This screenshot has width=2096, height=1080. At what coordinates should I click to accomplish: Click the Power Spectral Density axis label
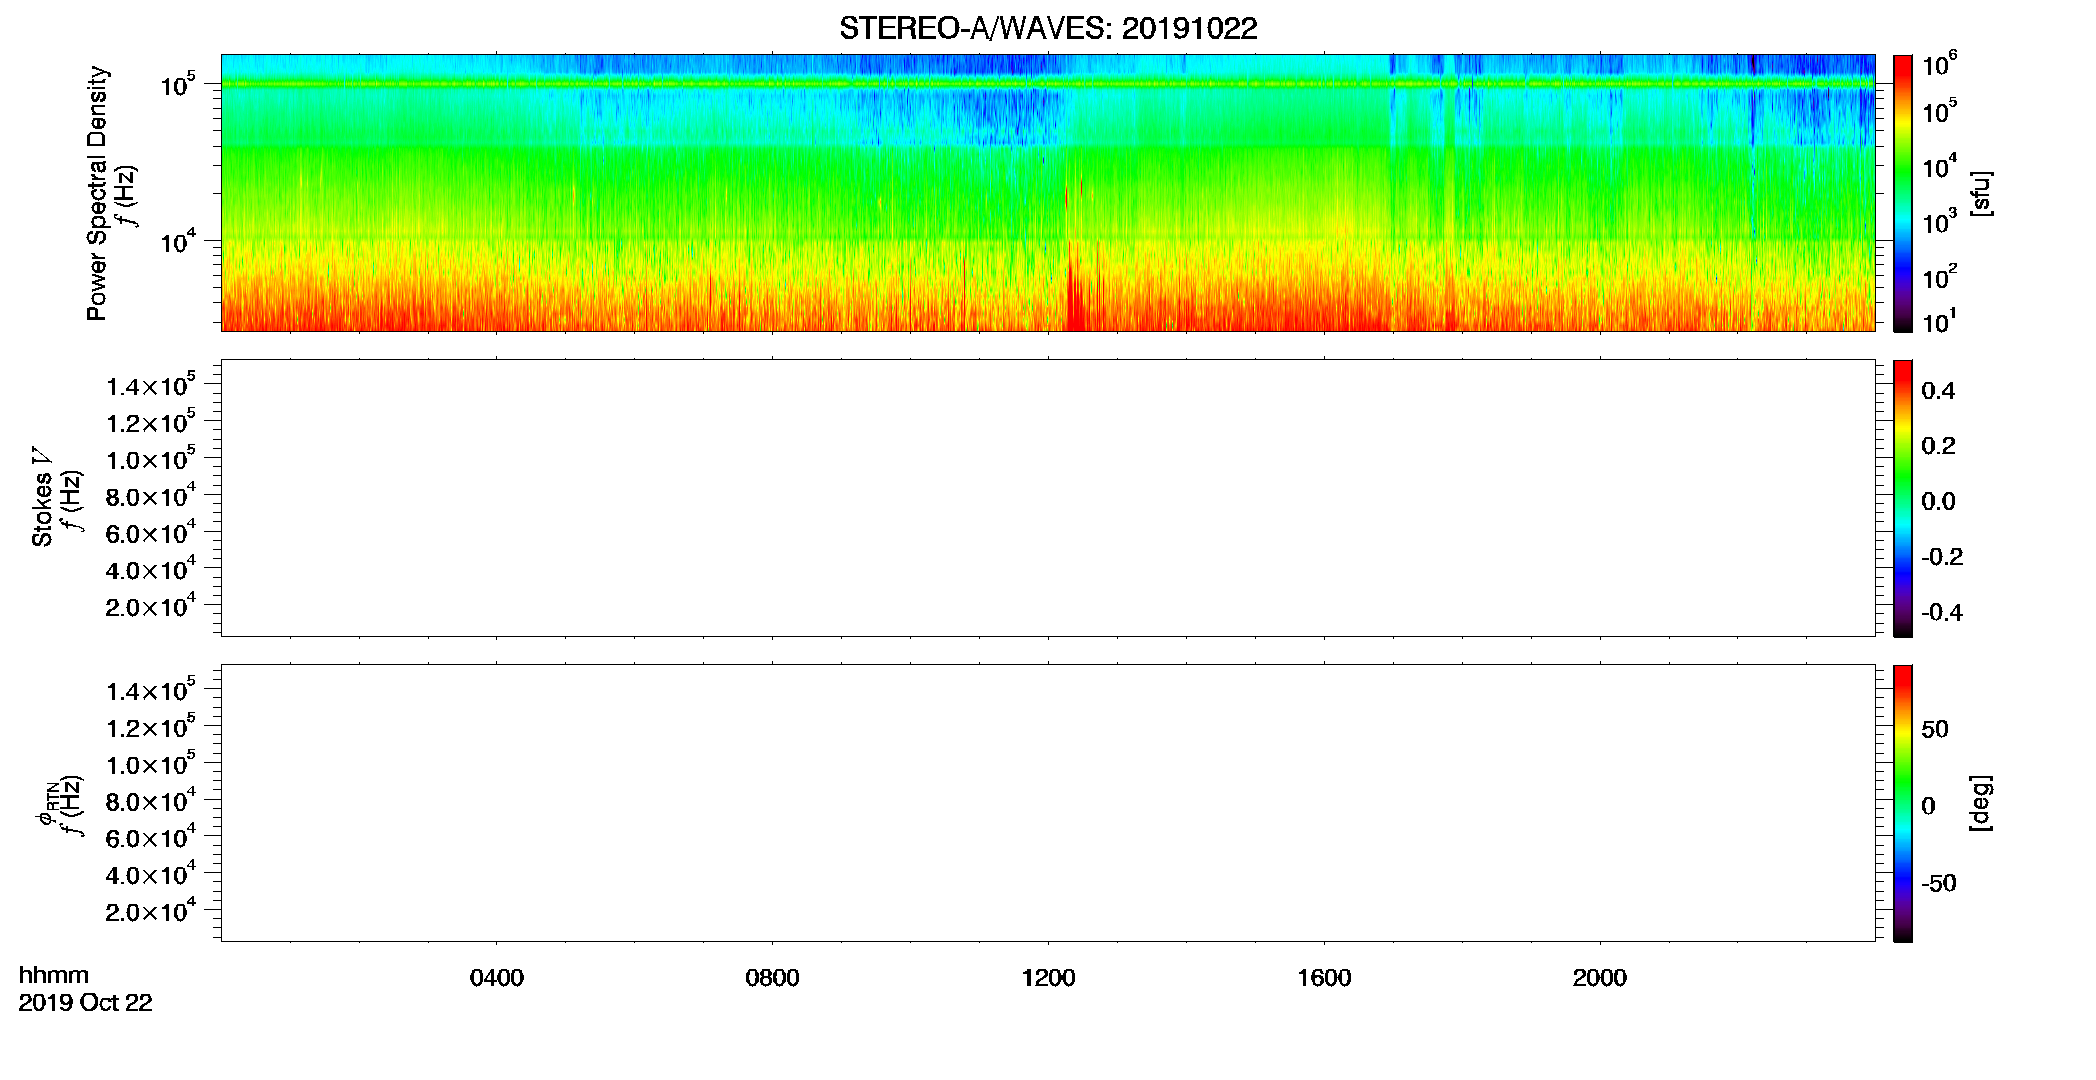coord(97,193)
